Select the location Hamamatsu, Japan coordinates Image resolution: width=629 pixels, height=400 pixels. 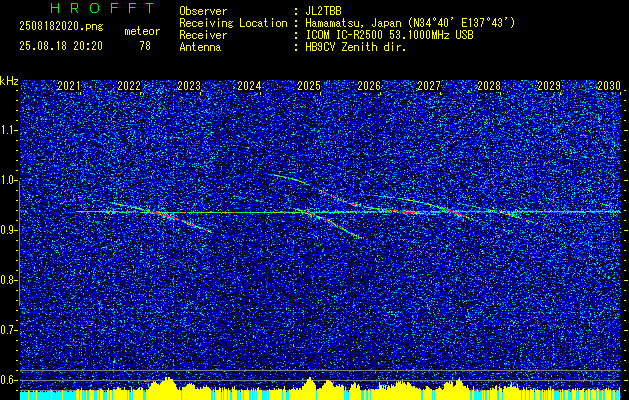[410, 23]
